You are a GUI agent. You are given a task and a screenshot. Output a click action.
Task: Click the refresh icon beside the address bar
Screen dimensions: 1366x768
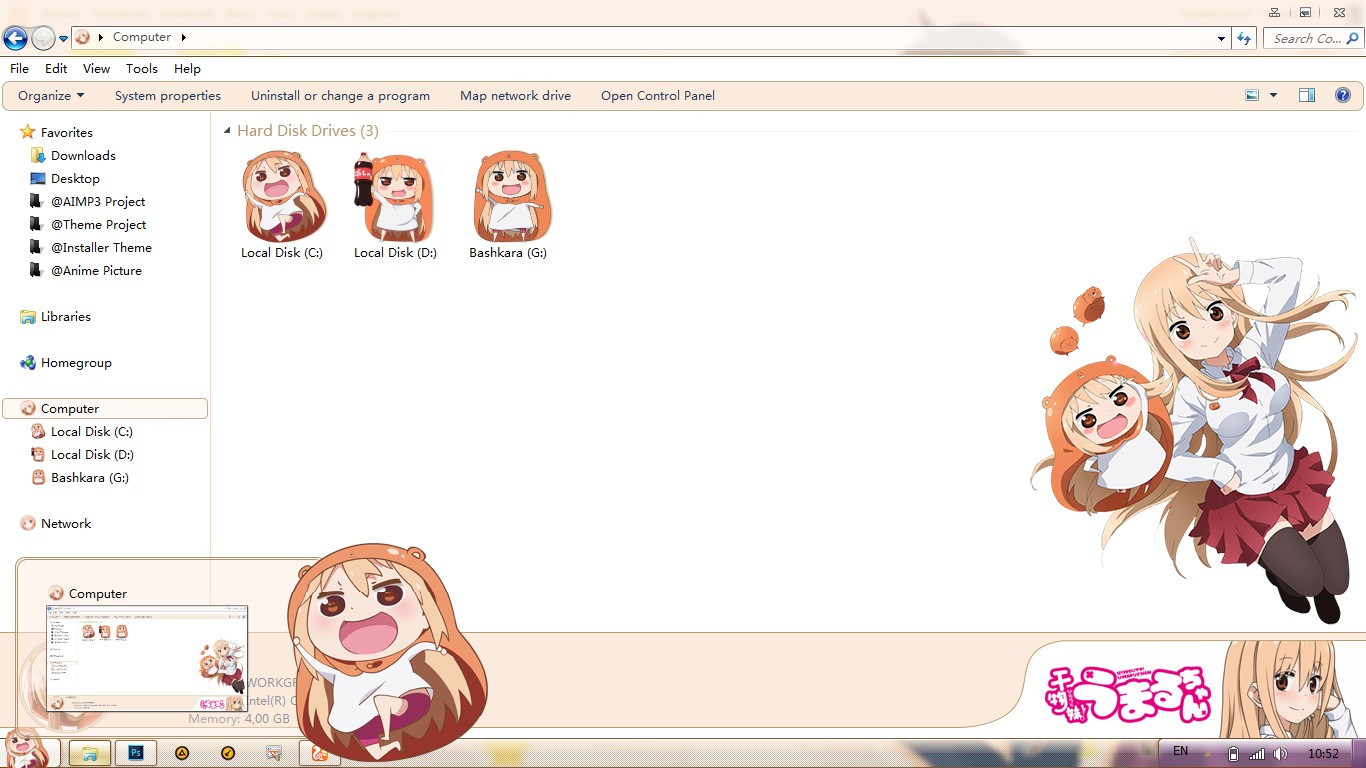coord(1243,37)
